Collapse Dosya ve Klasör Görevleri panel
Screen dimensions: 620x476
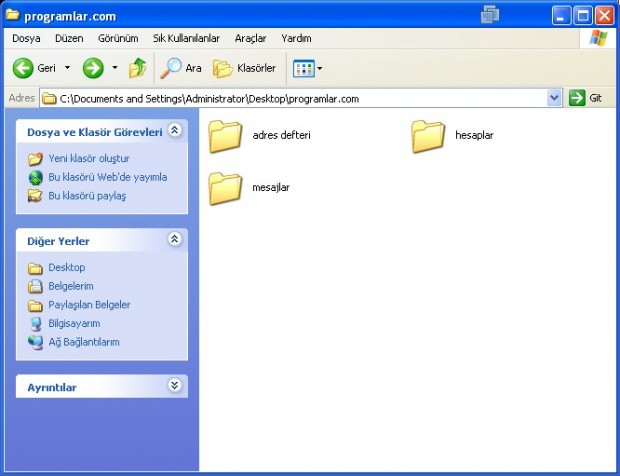coord(174,130)
